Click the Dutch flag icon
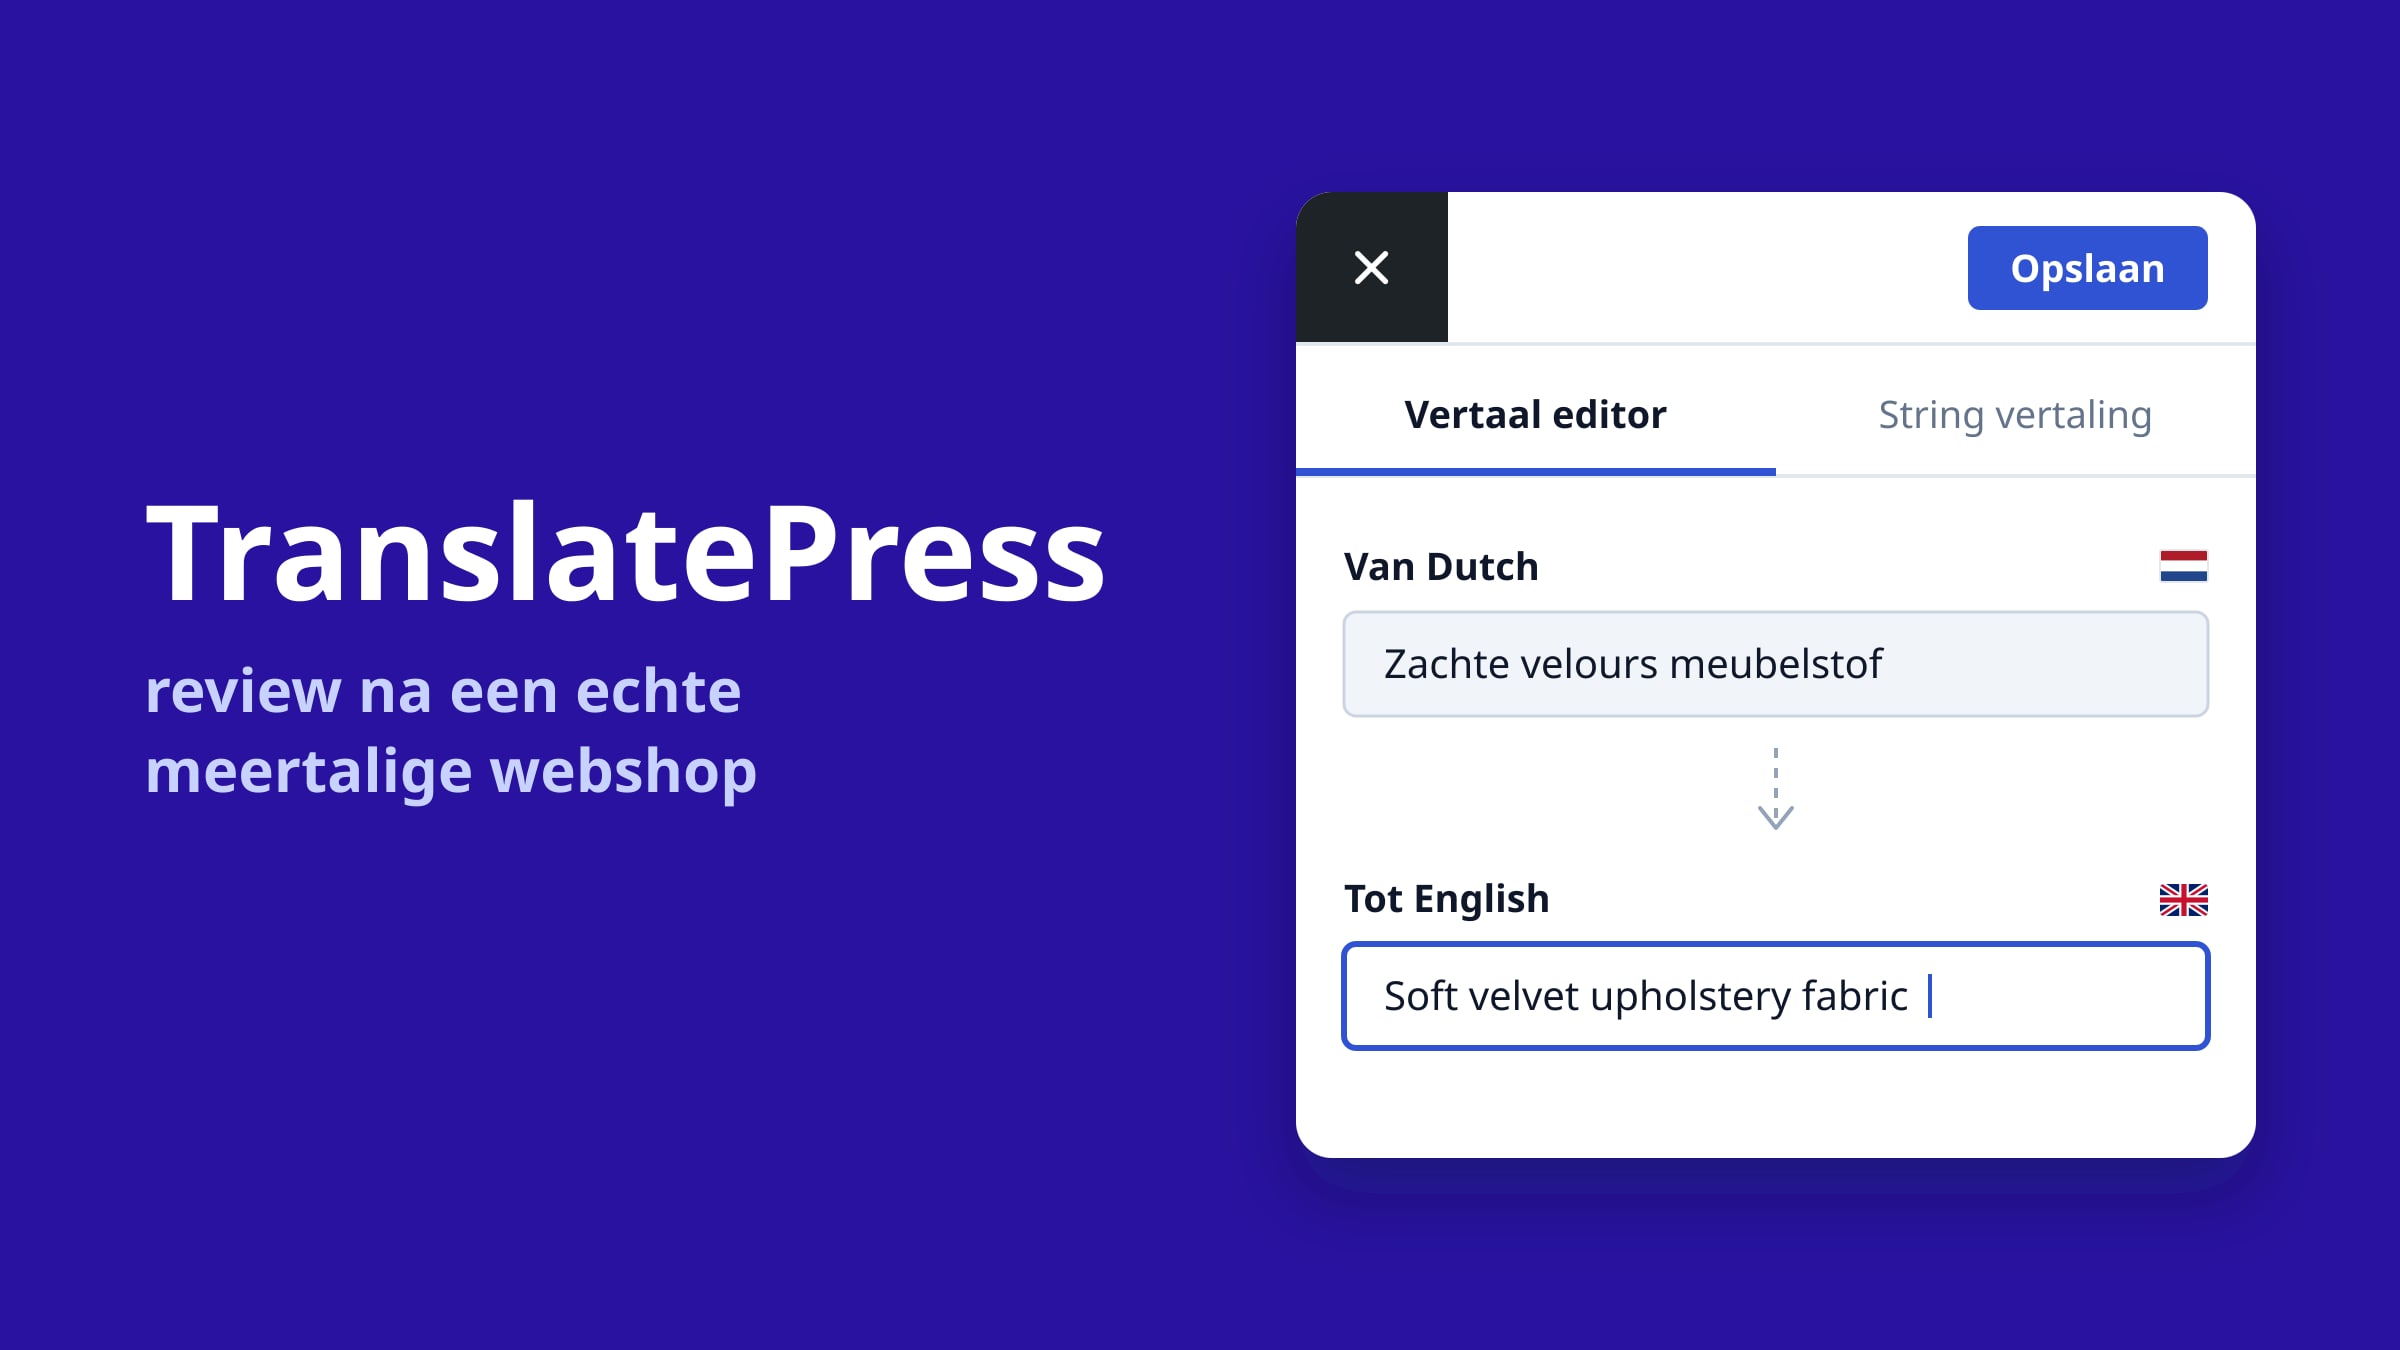 2183,566
